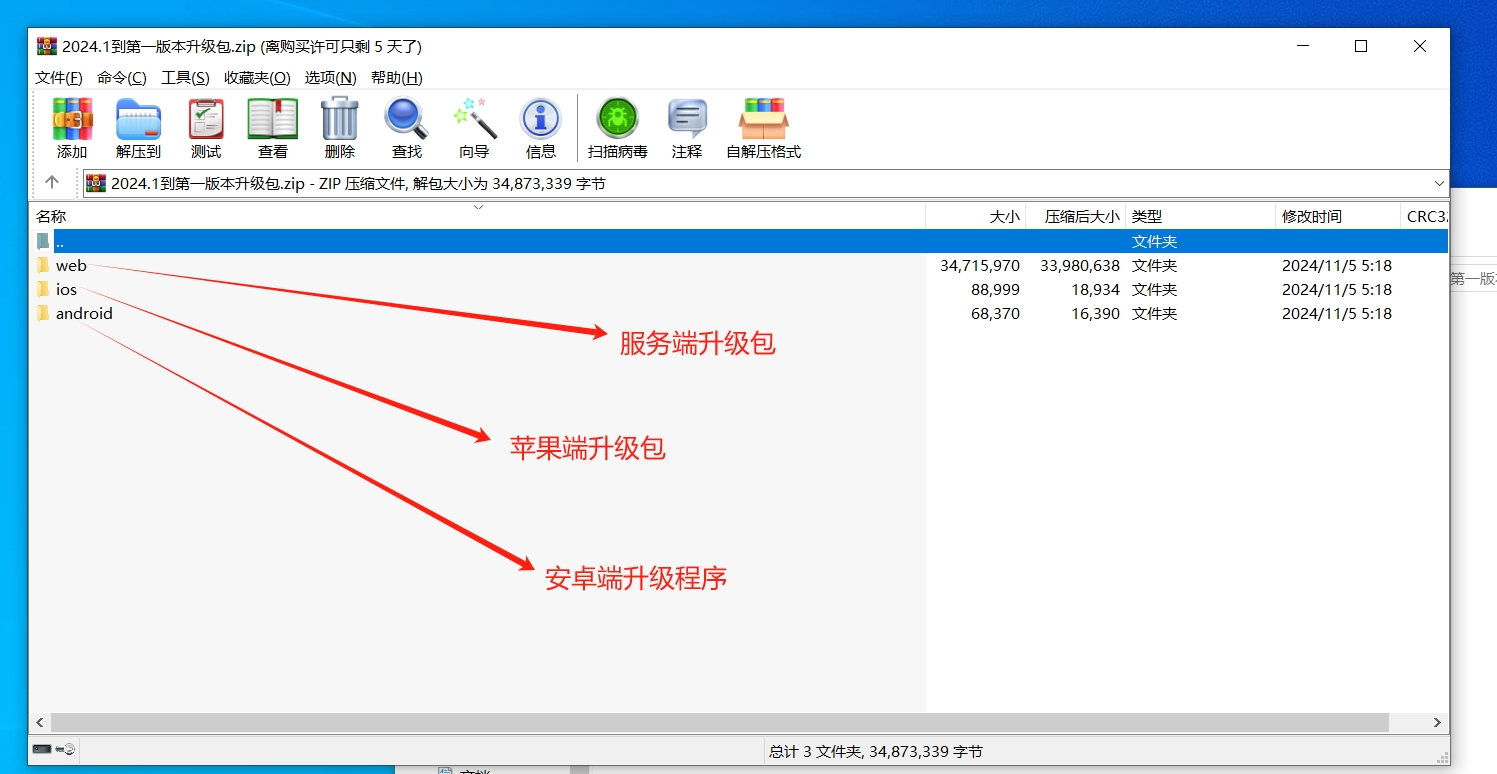Close the WinRAR window
Image resolution: width=1497 pixels, height=774 pixels.
[x=1420, y=46]
